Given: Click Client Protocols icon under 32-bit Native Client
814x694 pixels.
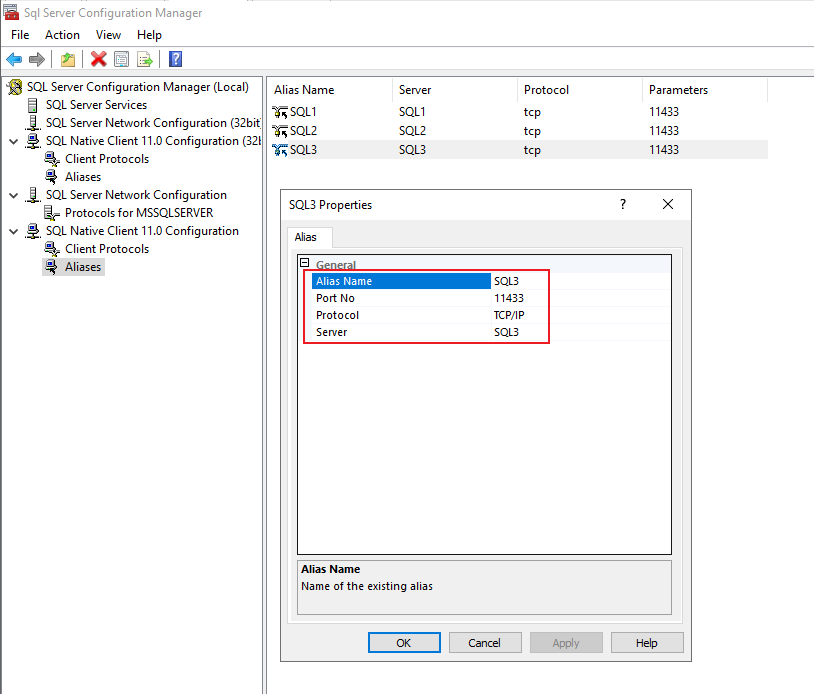Looking at the screenshot, I should (51, 159).
